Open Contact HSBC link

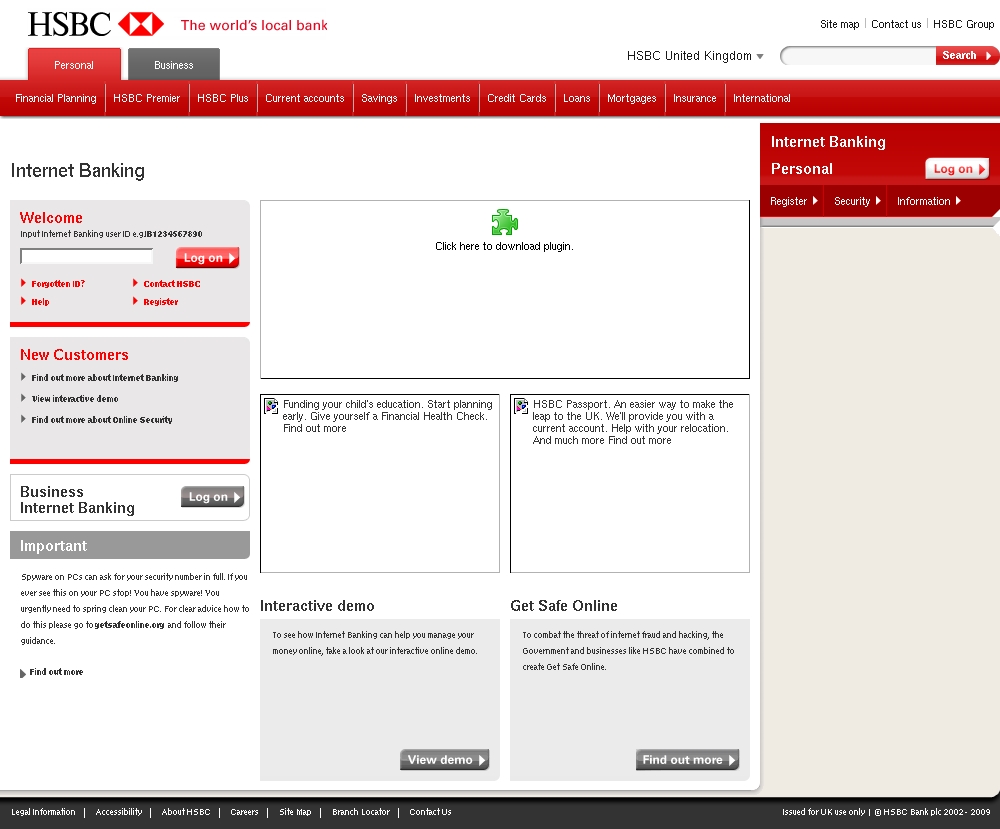click(x=171, y=284)
